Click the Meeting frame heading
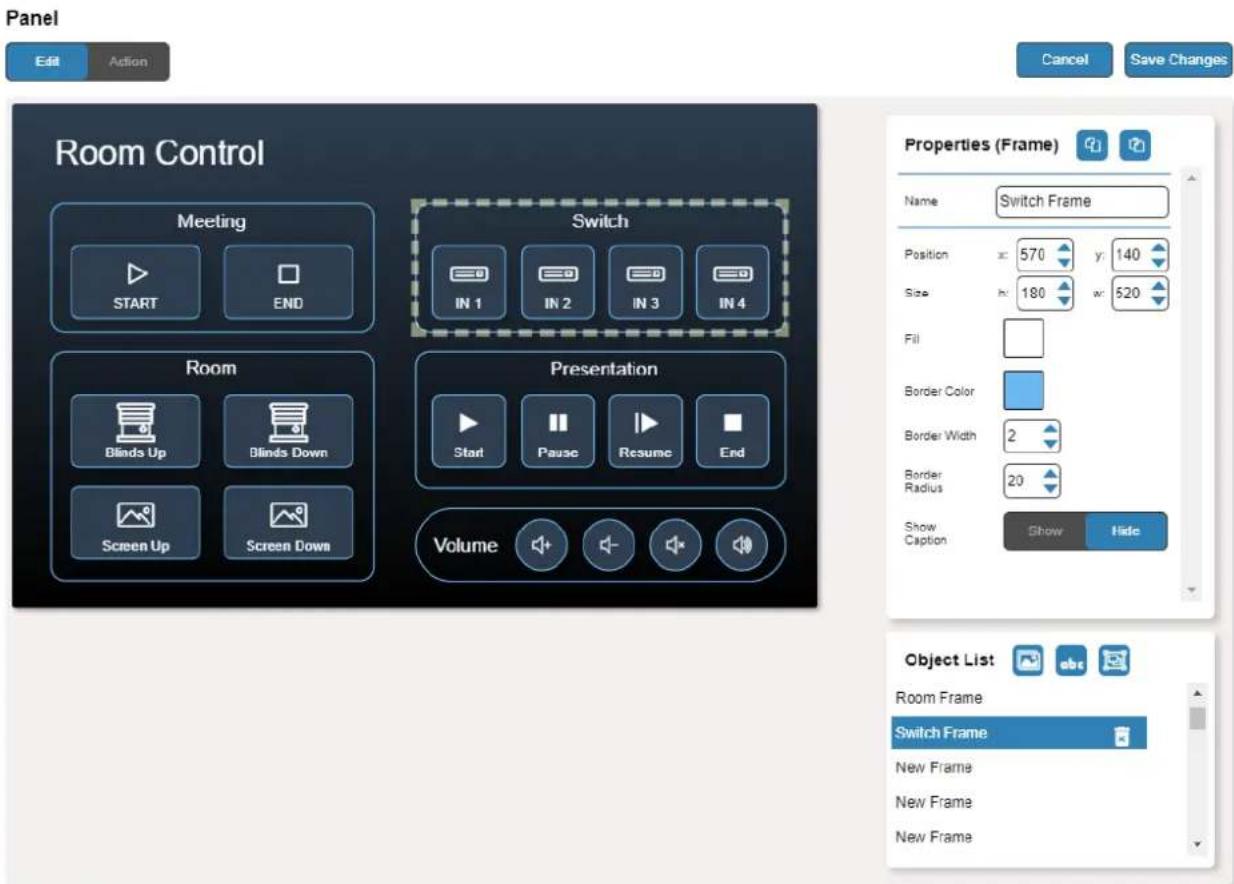This screenshot has height=884, width=1234. [212, 222]
